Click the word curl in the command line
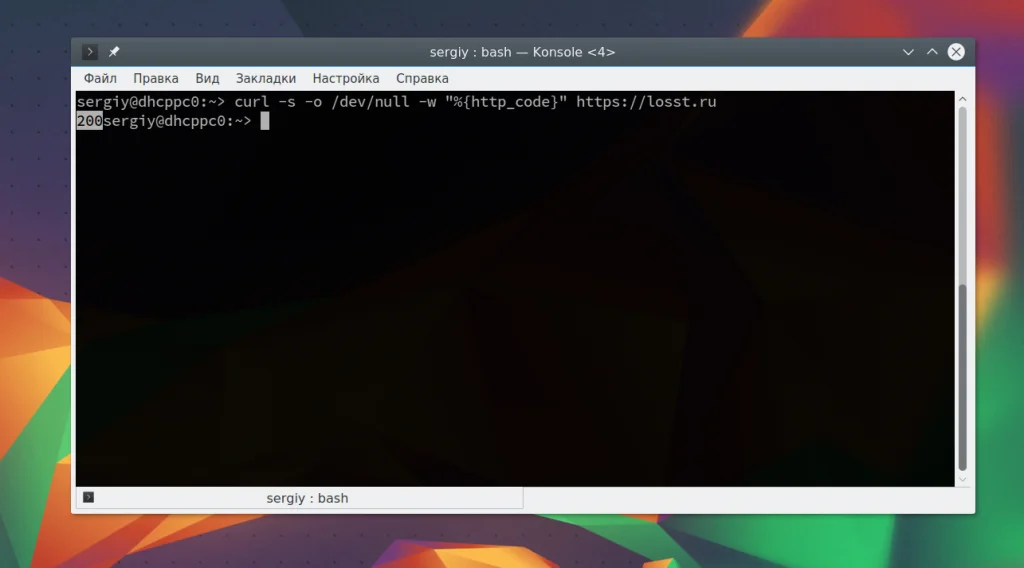Viewport: 1024px width, 568px height. (251, 102)
